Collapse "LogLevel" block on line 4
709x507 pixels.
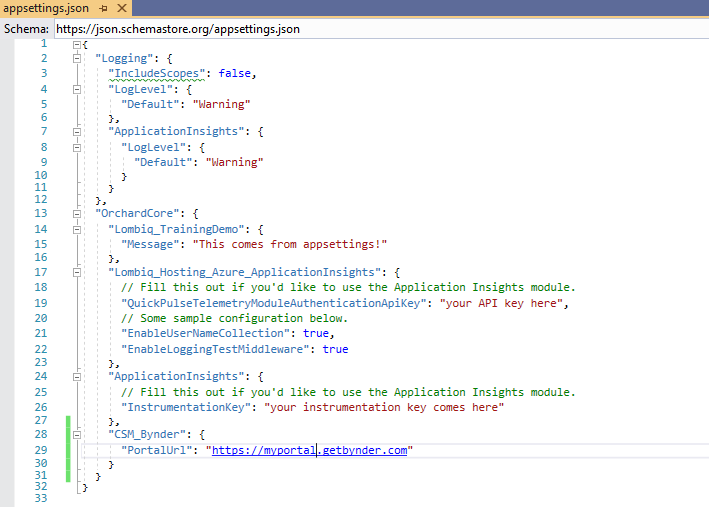77,90
